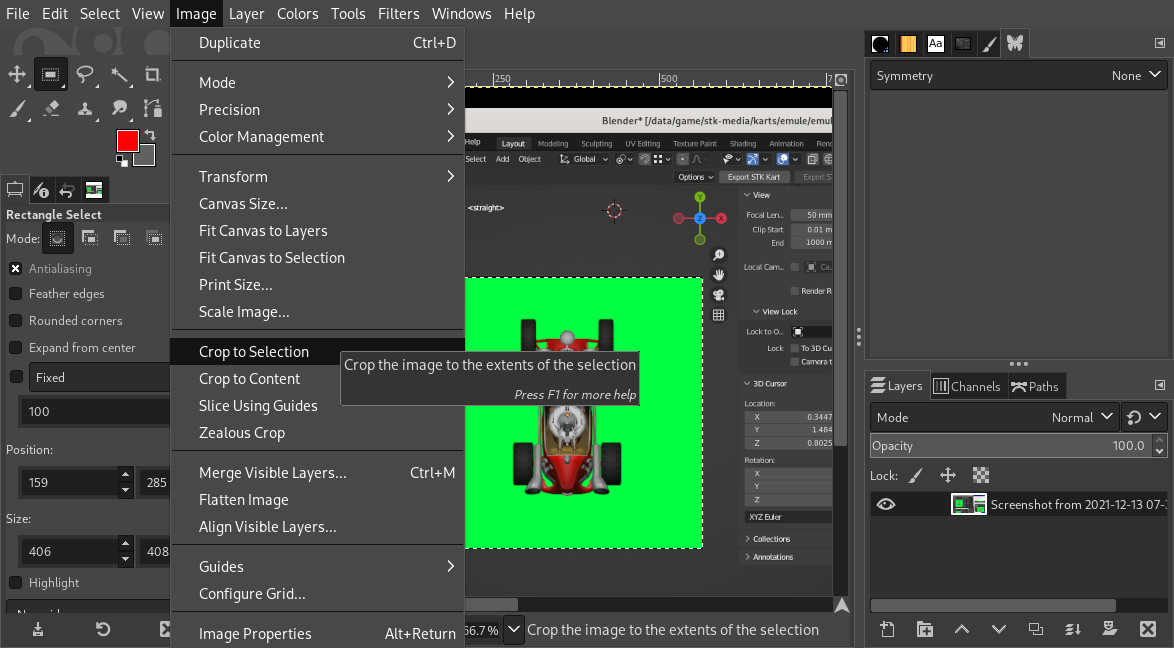
Task: Enable the Highlight checkbox
Action: (15, 582)
